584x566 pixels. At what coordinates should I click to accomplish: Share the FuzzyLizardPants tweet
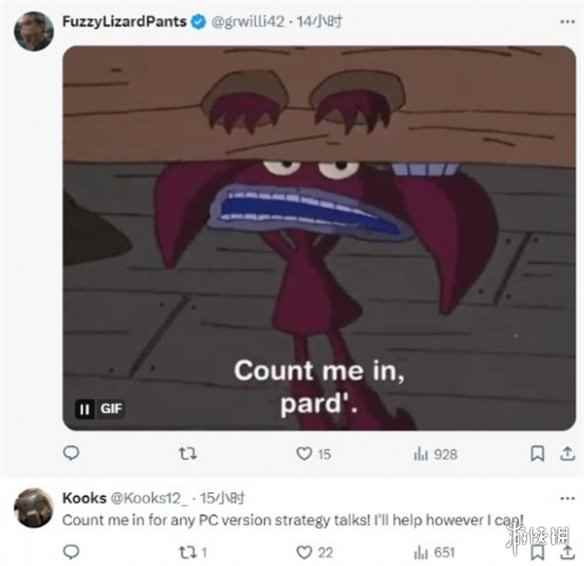tap(567, 454)
